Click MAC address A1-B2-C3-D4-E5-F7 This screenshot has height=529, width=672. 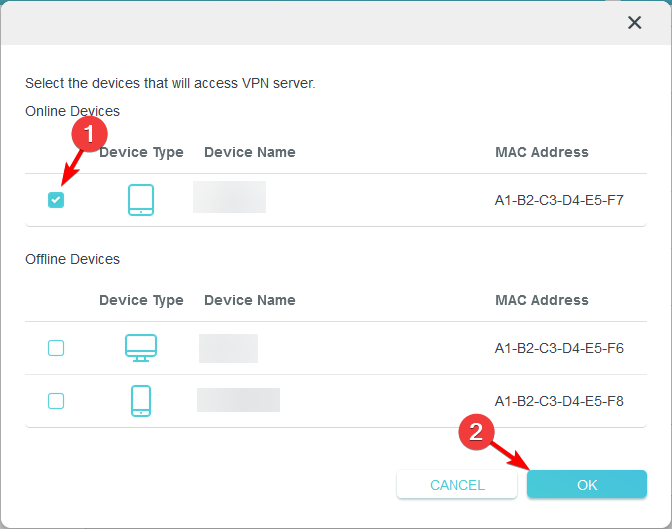[559, 200]
